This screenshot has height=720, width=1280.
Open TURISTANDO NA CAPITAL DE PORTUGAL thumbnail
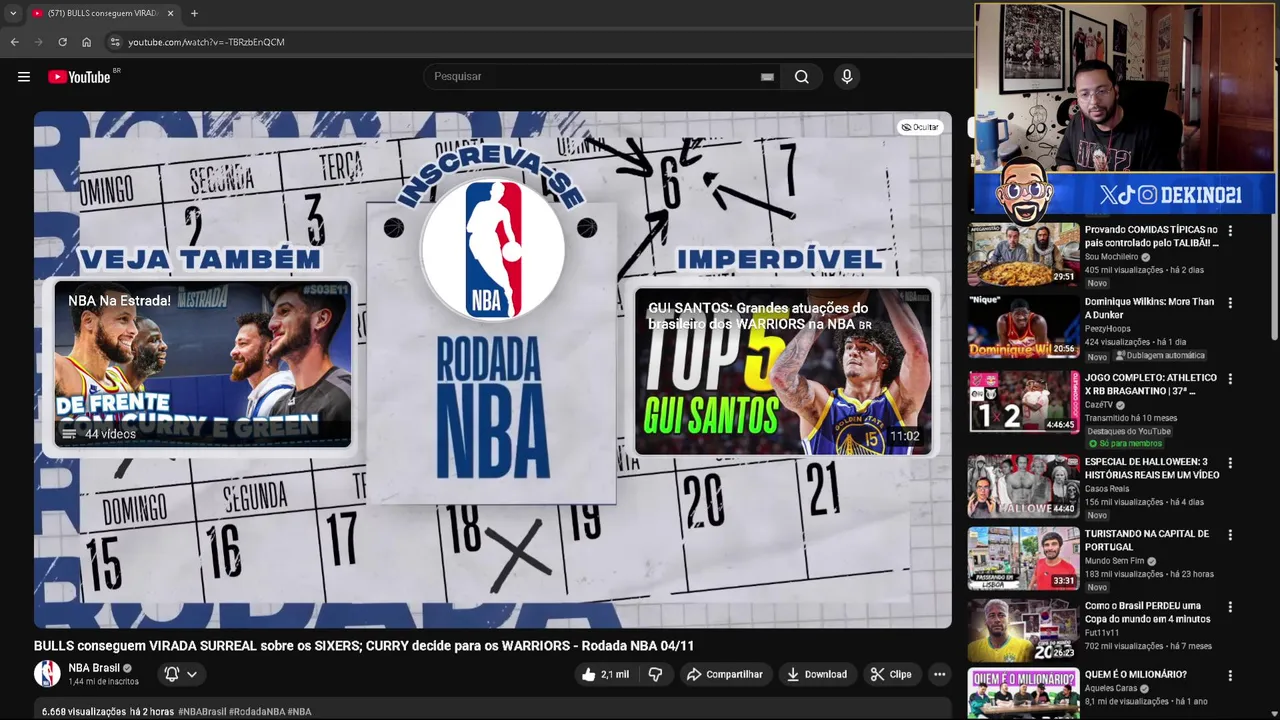pyautogui.click(x=1024, y=558)
